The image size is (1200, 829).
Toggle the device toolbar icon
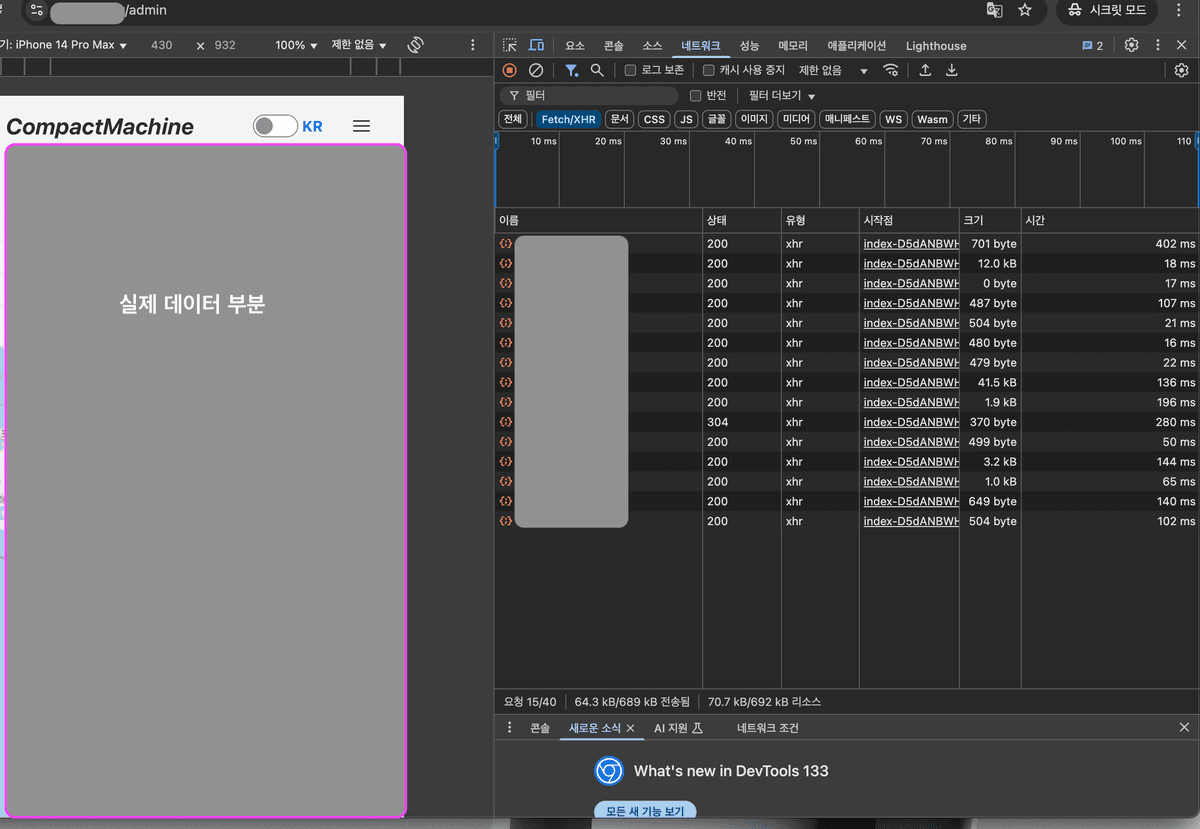click(x=536, y=45)
